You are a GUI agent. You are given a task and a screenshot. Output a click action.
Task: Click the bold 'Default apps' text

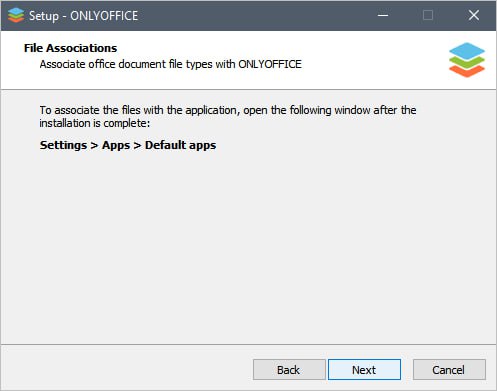point(180,145)
